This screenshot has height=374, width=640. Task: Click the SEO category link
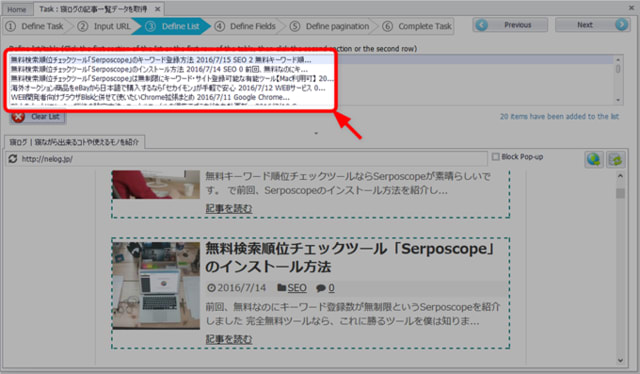pyautogui.click(x=297, y=288)
